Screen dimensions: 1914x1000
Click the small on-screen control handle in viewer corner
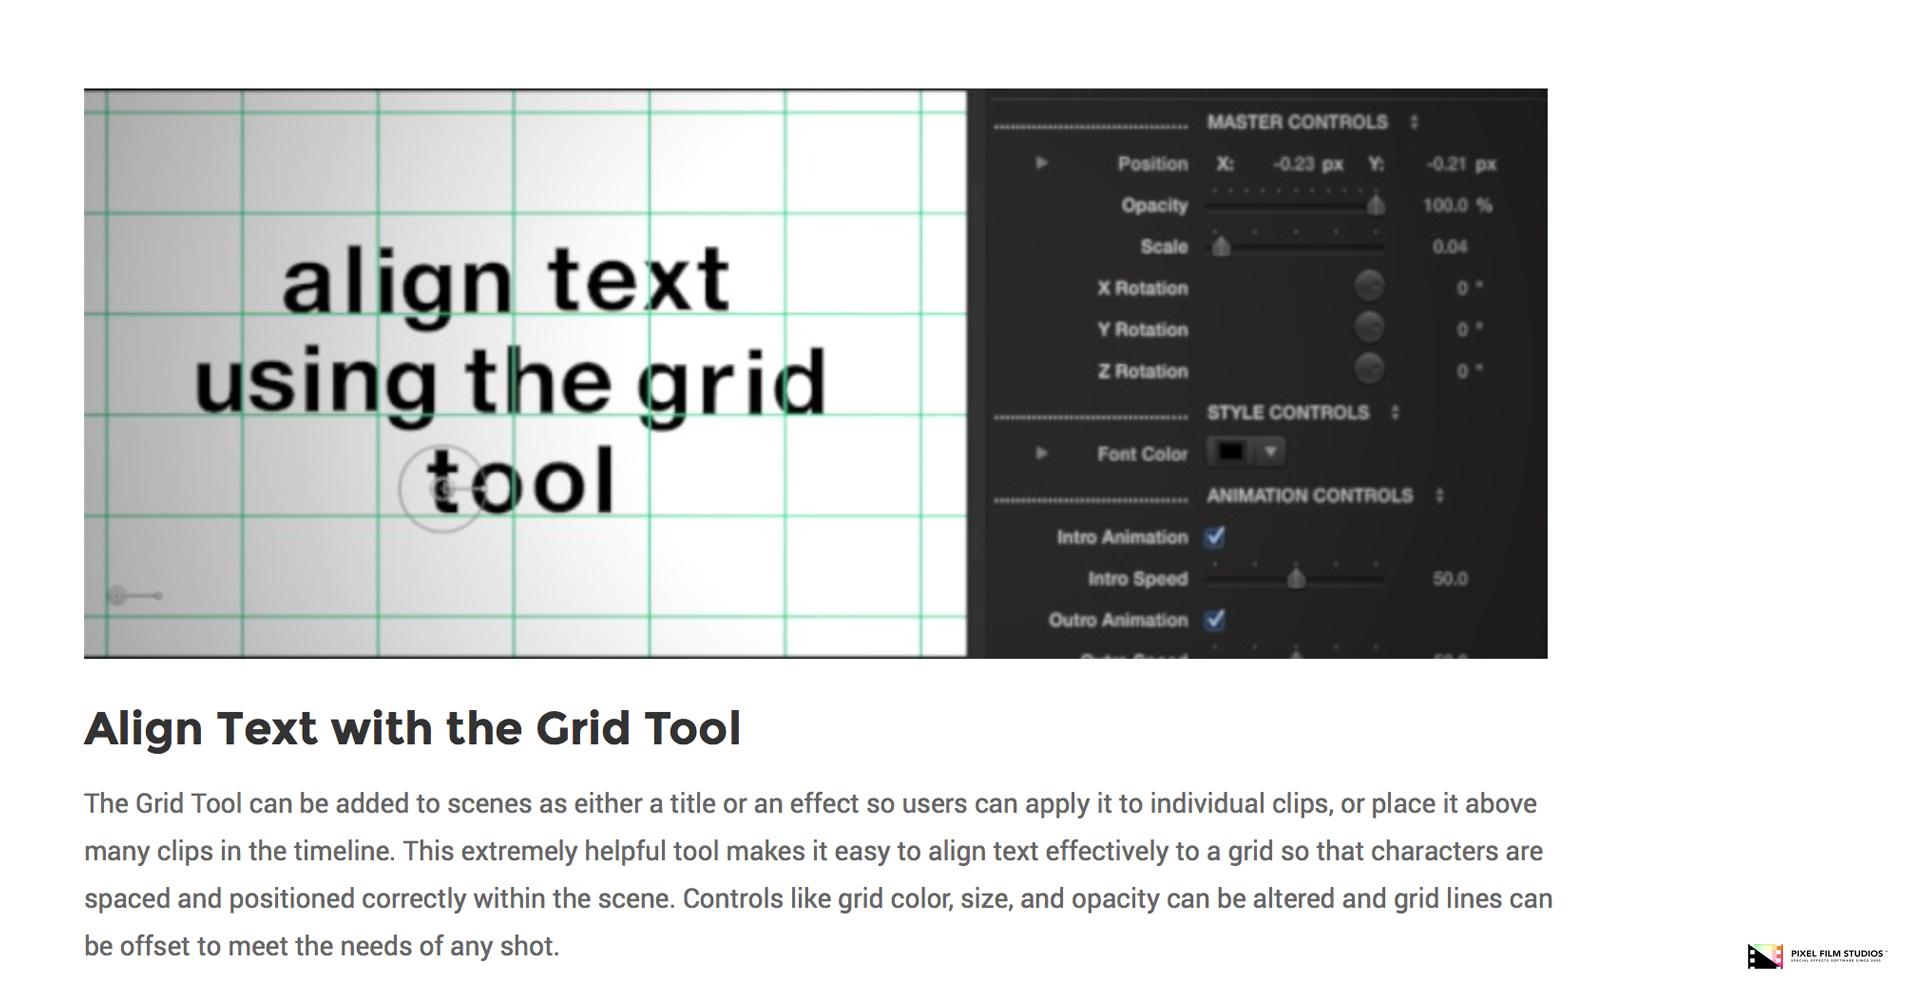133,596
